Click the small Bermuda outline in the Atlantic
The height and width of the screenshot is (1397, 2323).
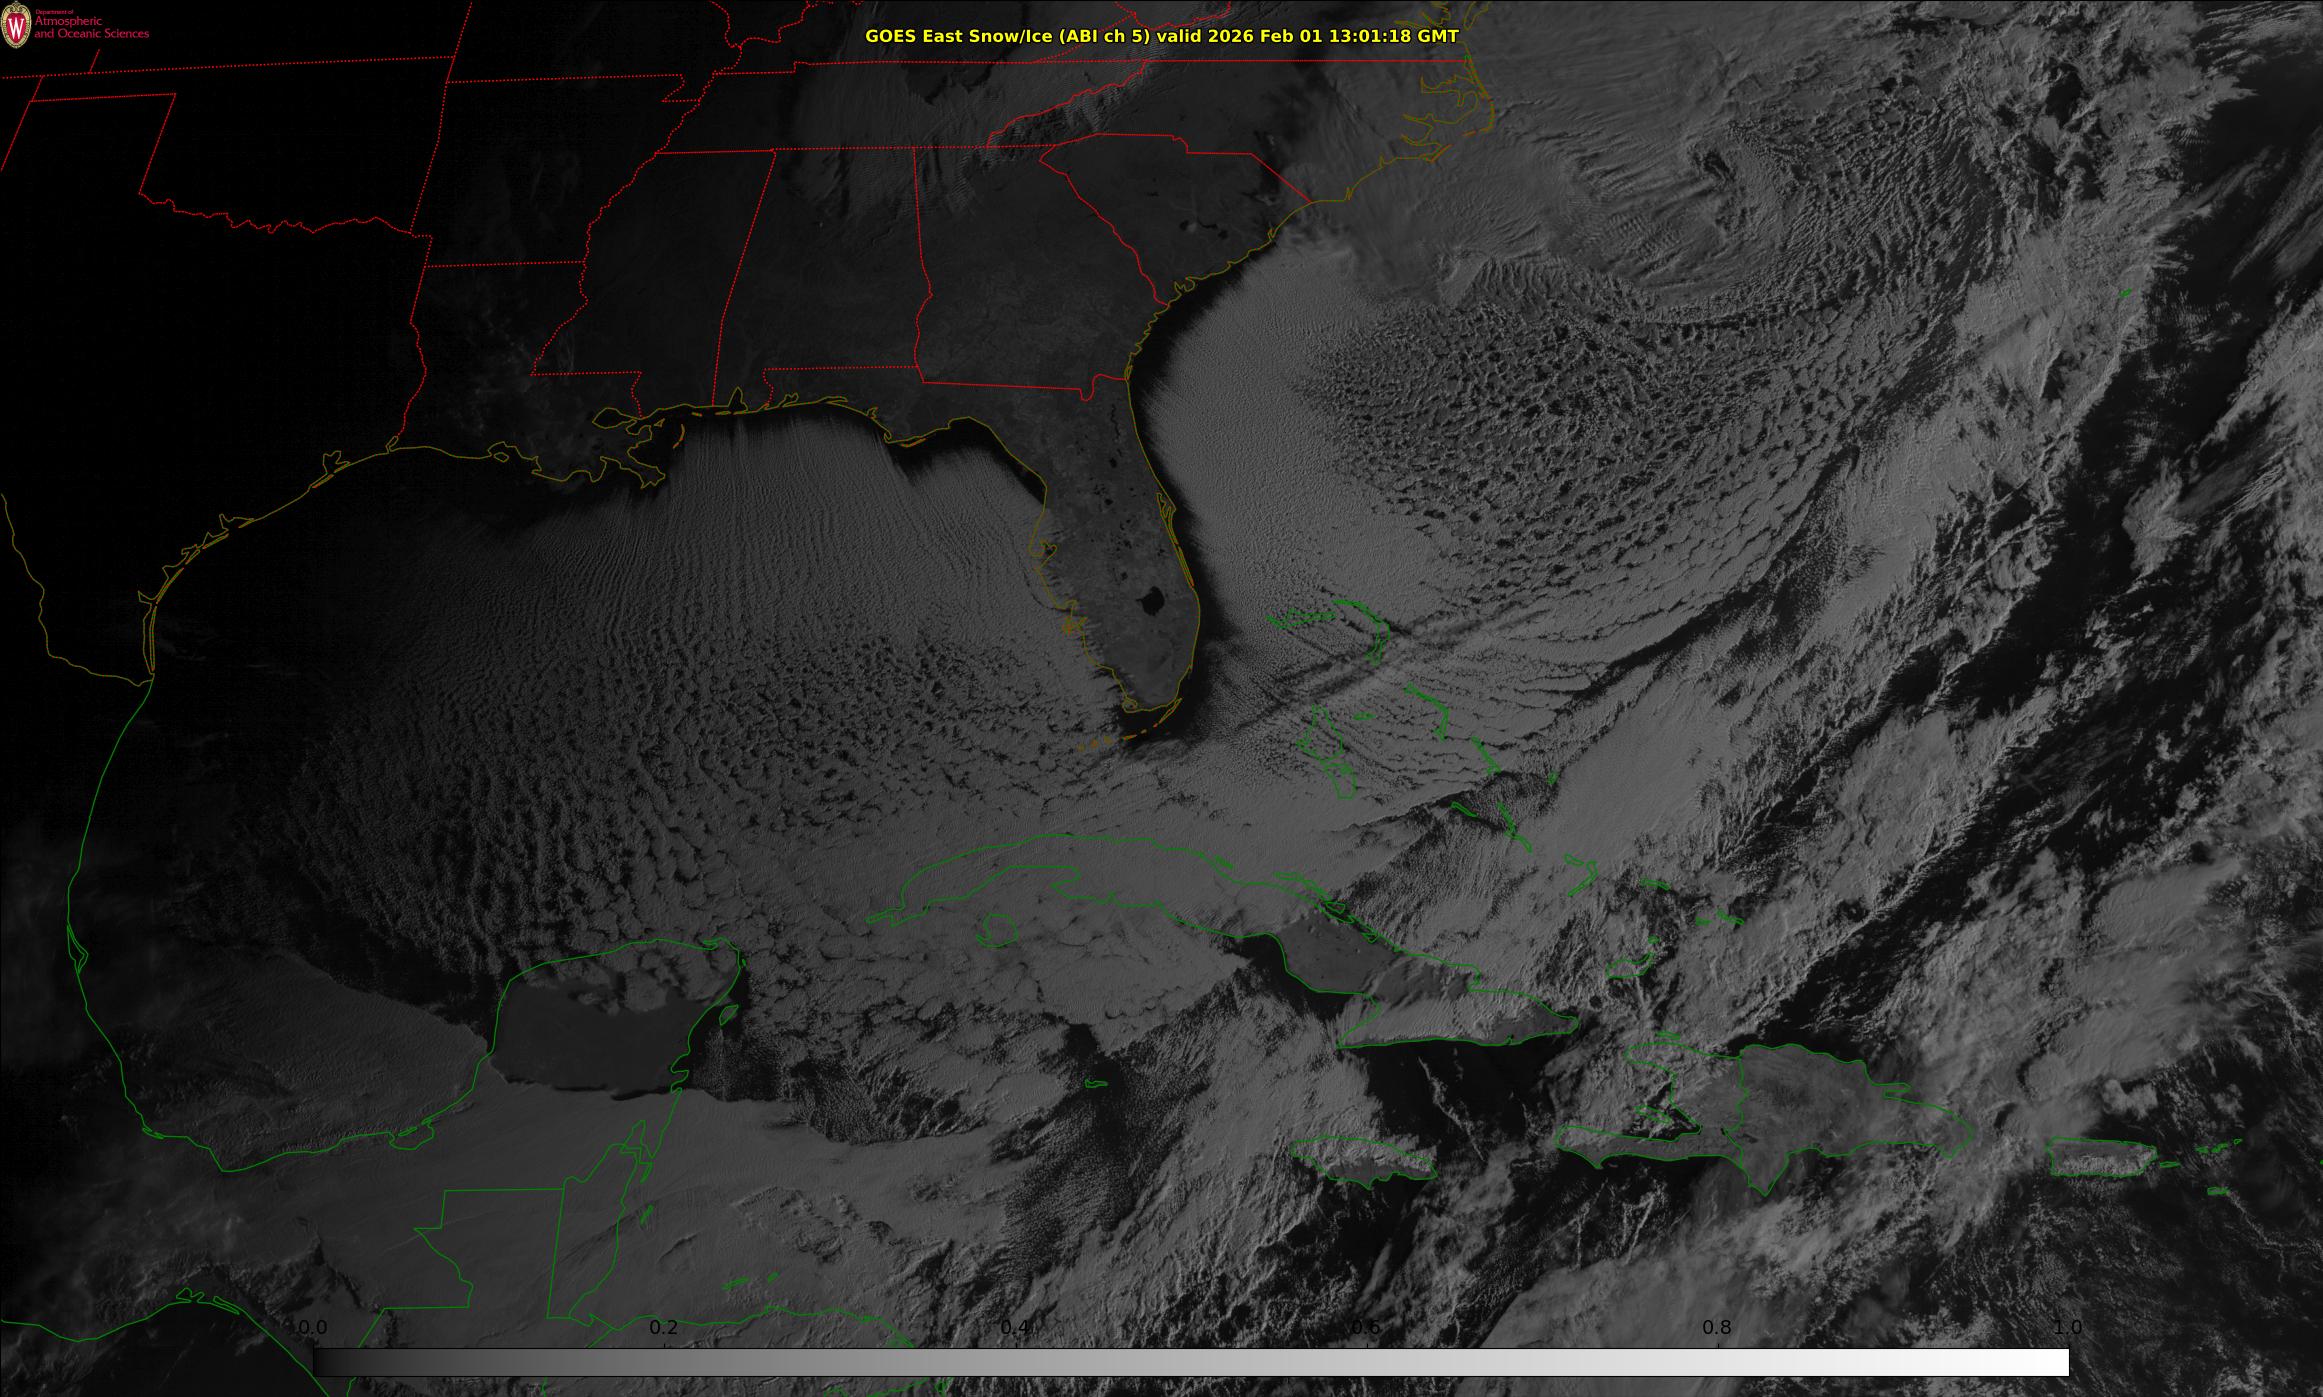pos(2125,293)
